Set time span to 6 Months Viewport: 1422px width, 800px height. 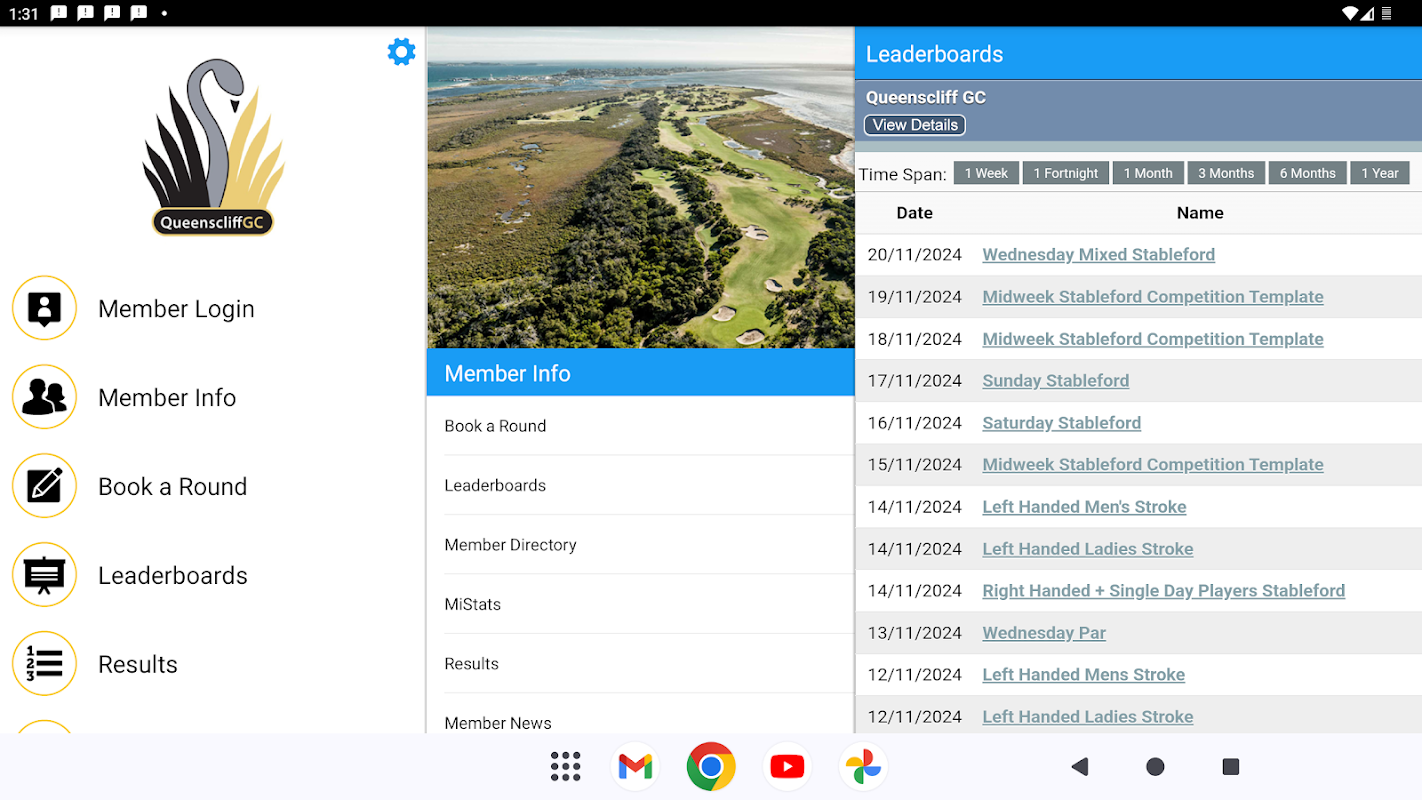coord(1307,173)
